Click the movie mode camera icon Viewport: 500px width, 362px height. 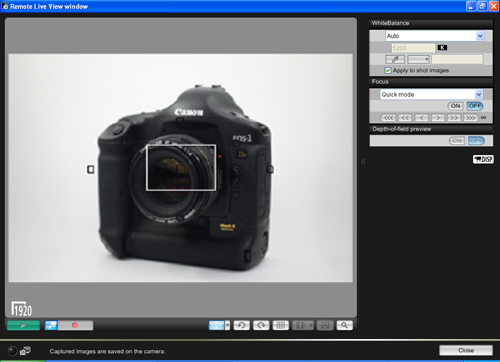(51, 325)
